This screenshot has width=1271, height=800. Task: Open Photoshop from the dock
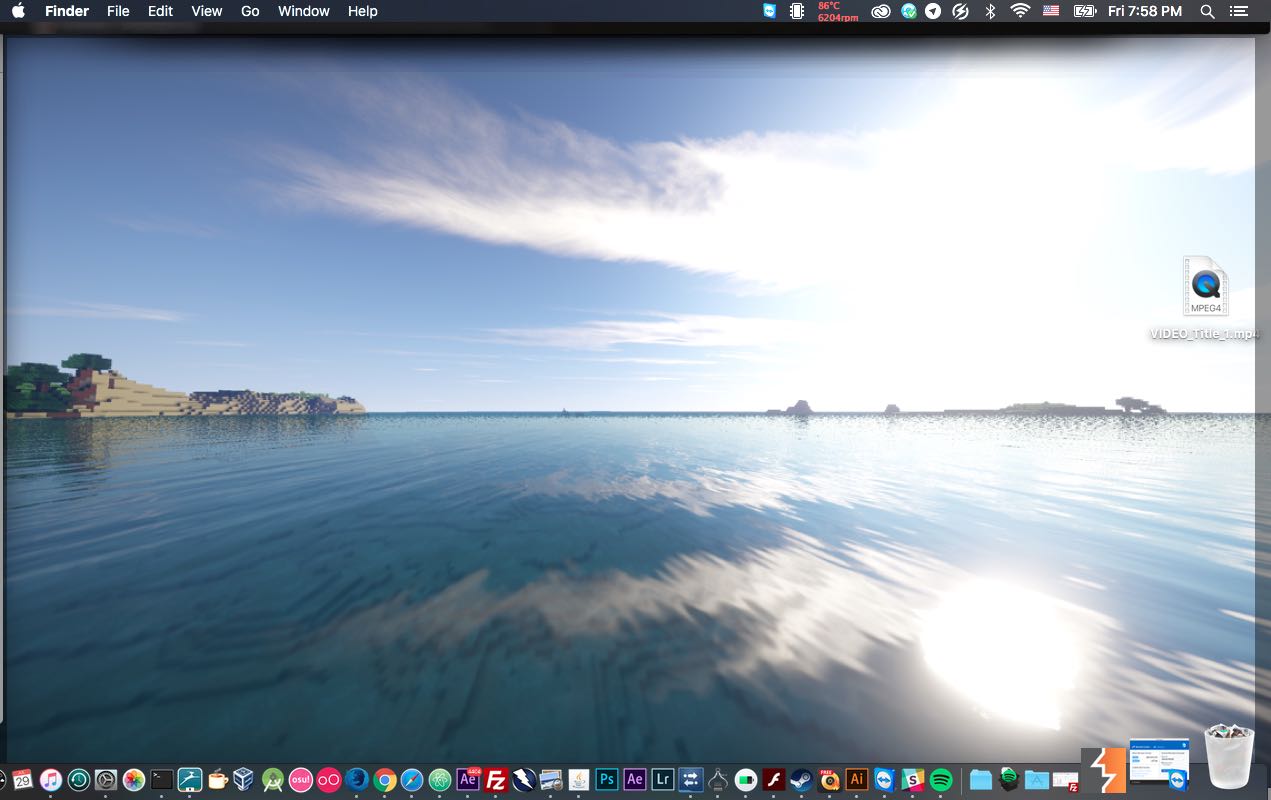pos(606,780)
